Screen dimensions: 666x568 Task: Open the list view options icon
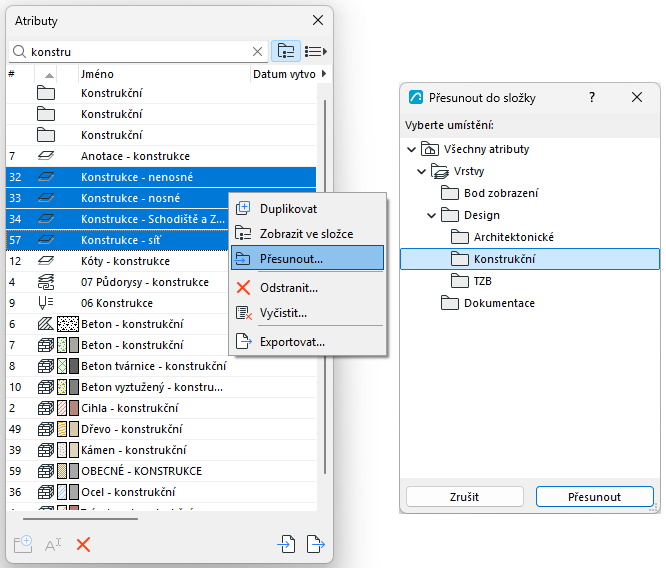coord(316,51)
